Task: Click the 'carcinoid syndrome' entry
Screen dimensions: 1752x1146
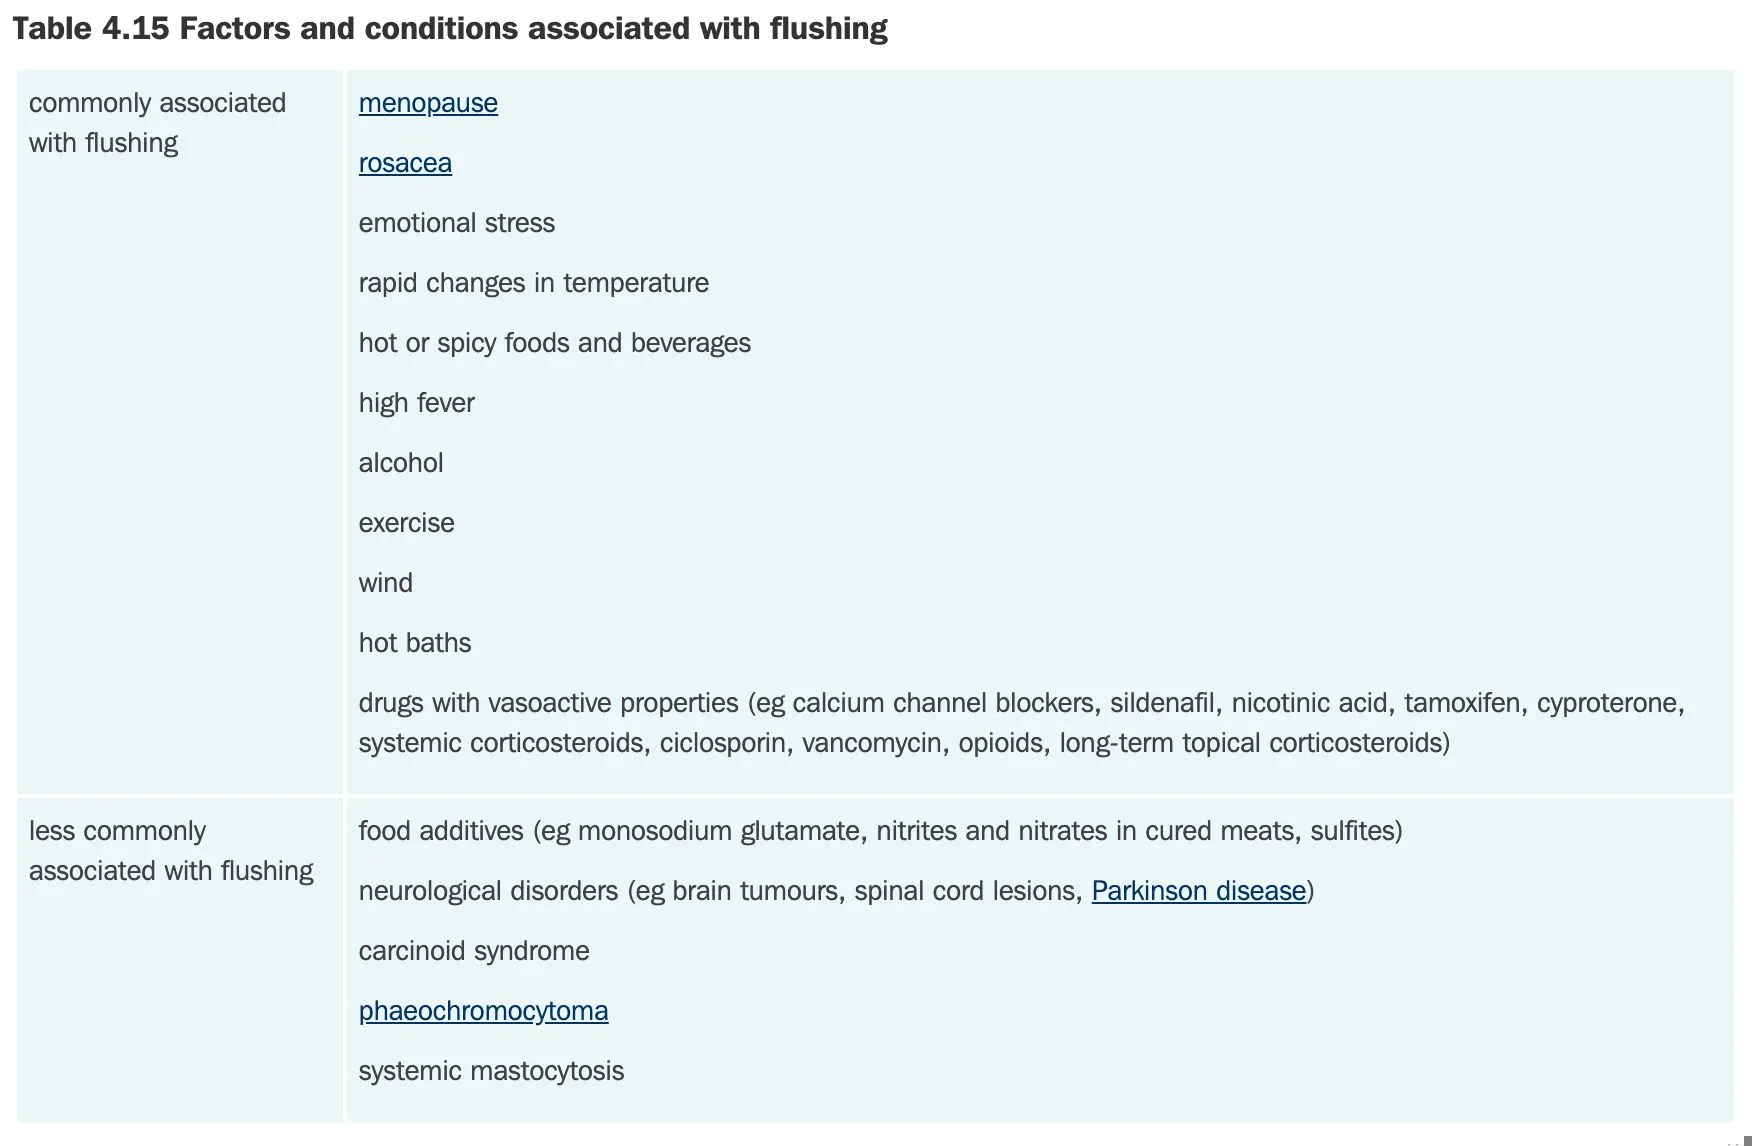Action: 473,951
